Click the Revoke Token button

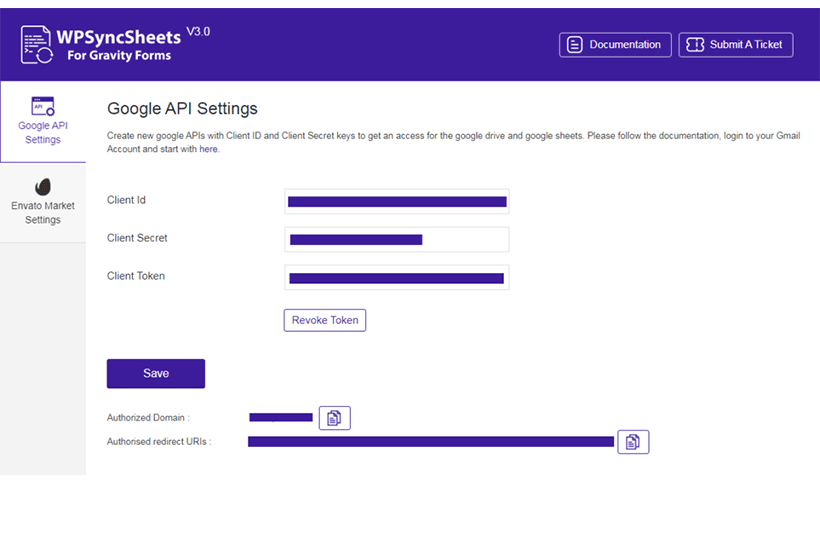point(325,320)
